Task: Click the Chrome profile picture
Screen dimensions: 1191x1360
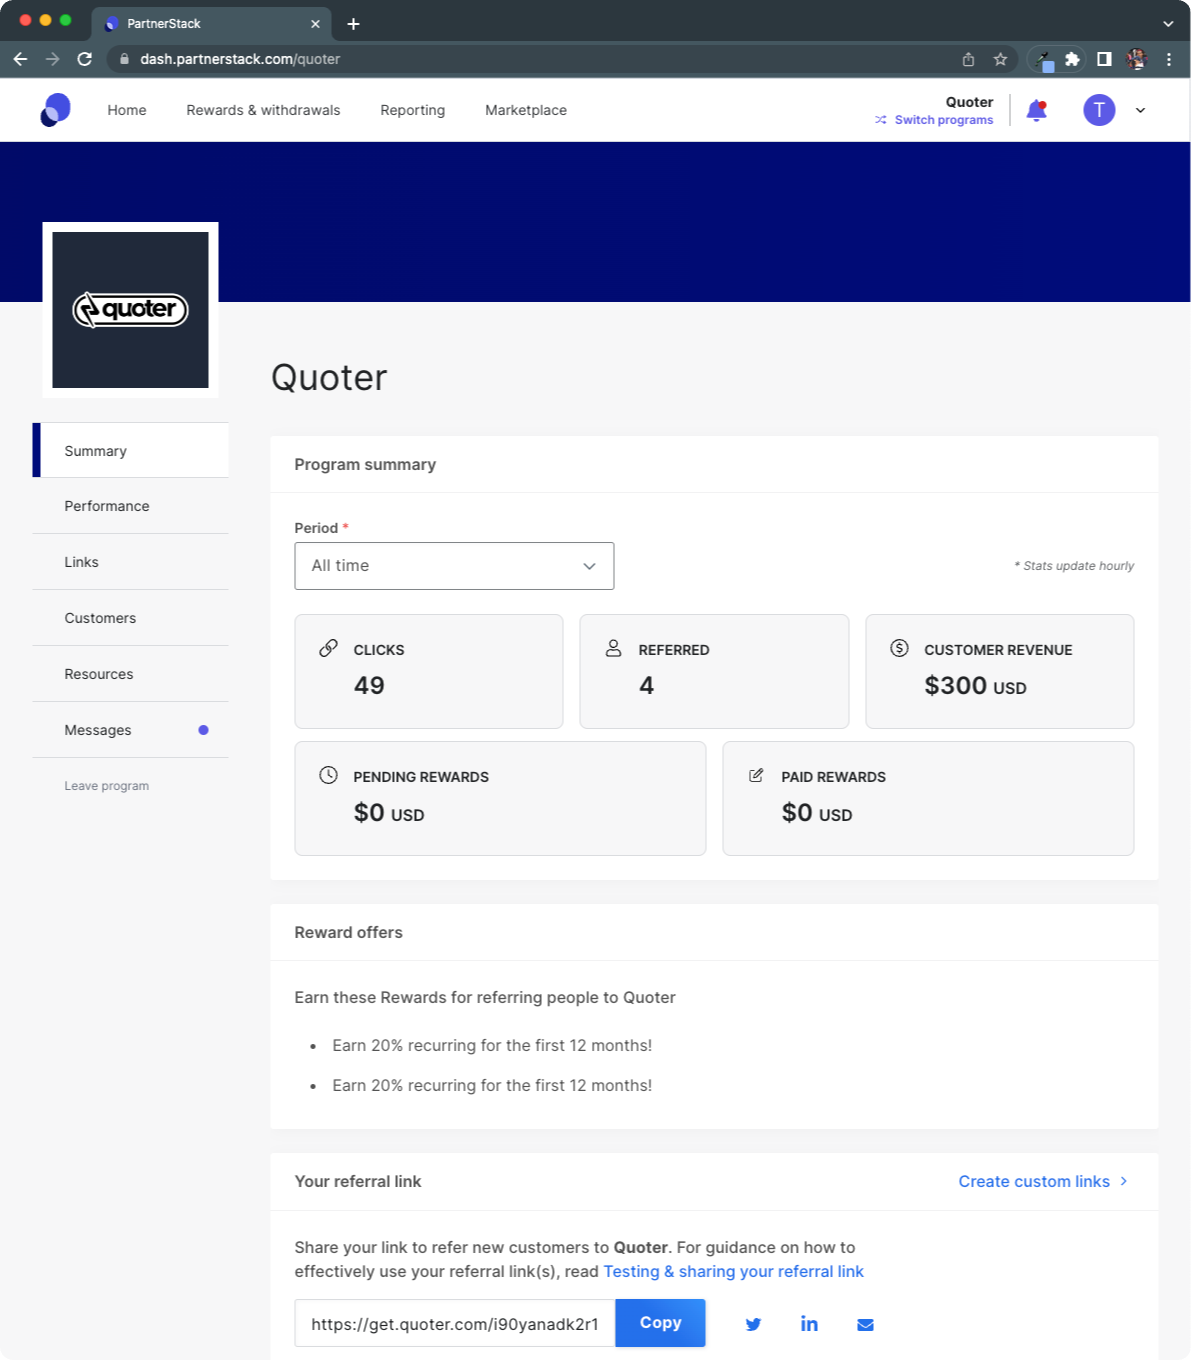Action: pyautogui.click(x=1136, y=59)
